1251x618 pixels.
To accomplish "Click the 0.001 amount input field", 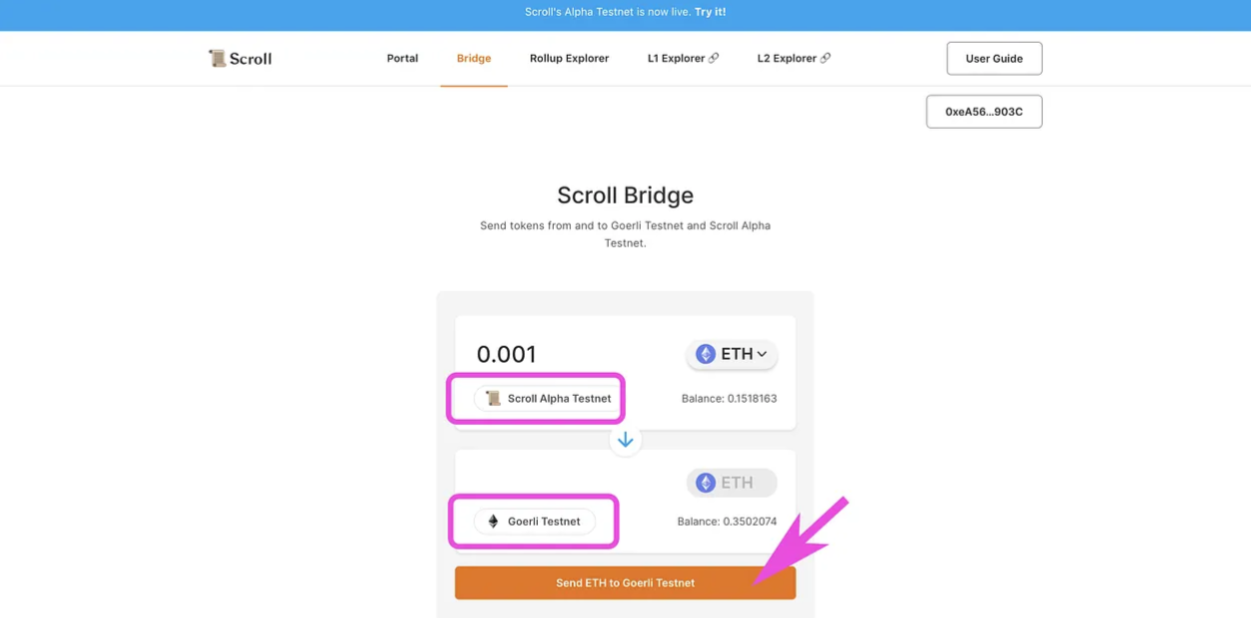I will tap(570, 354).
